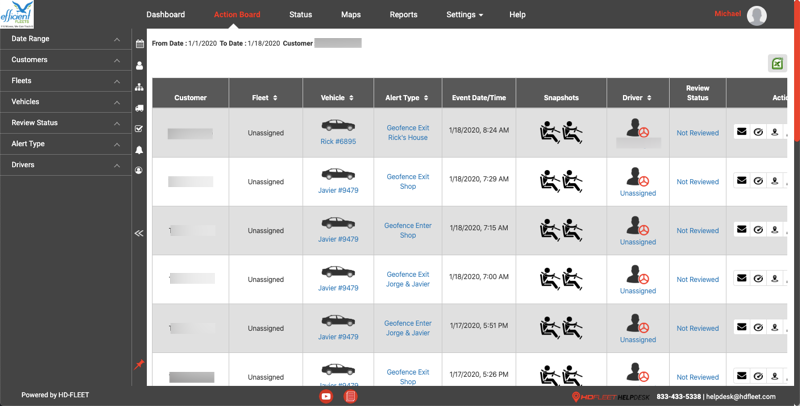Click email icon for 7:29 AM row
800x406 pixels.
tap(742, 181)
